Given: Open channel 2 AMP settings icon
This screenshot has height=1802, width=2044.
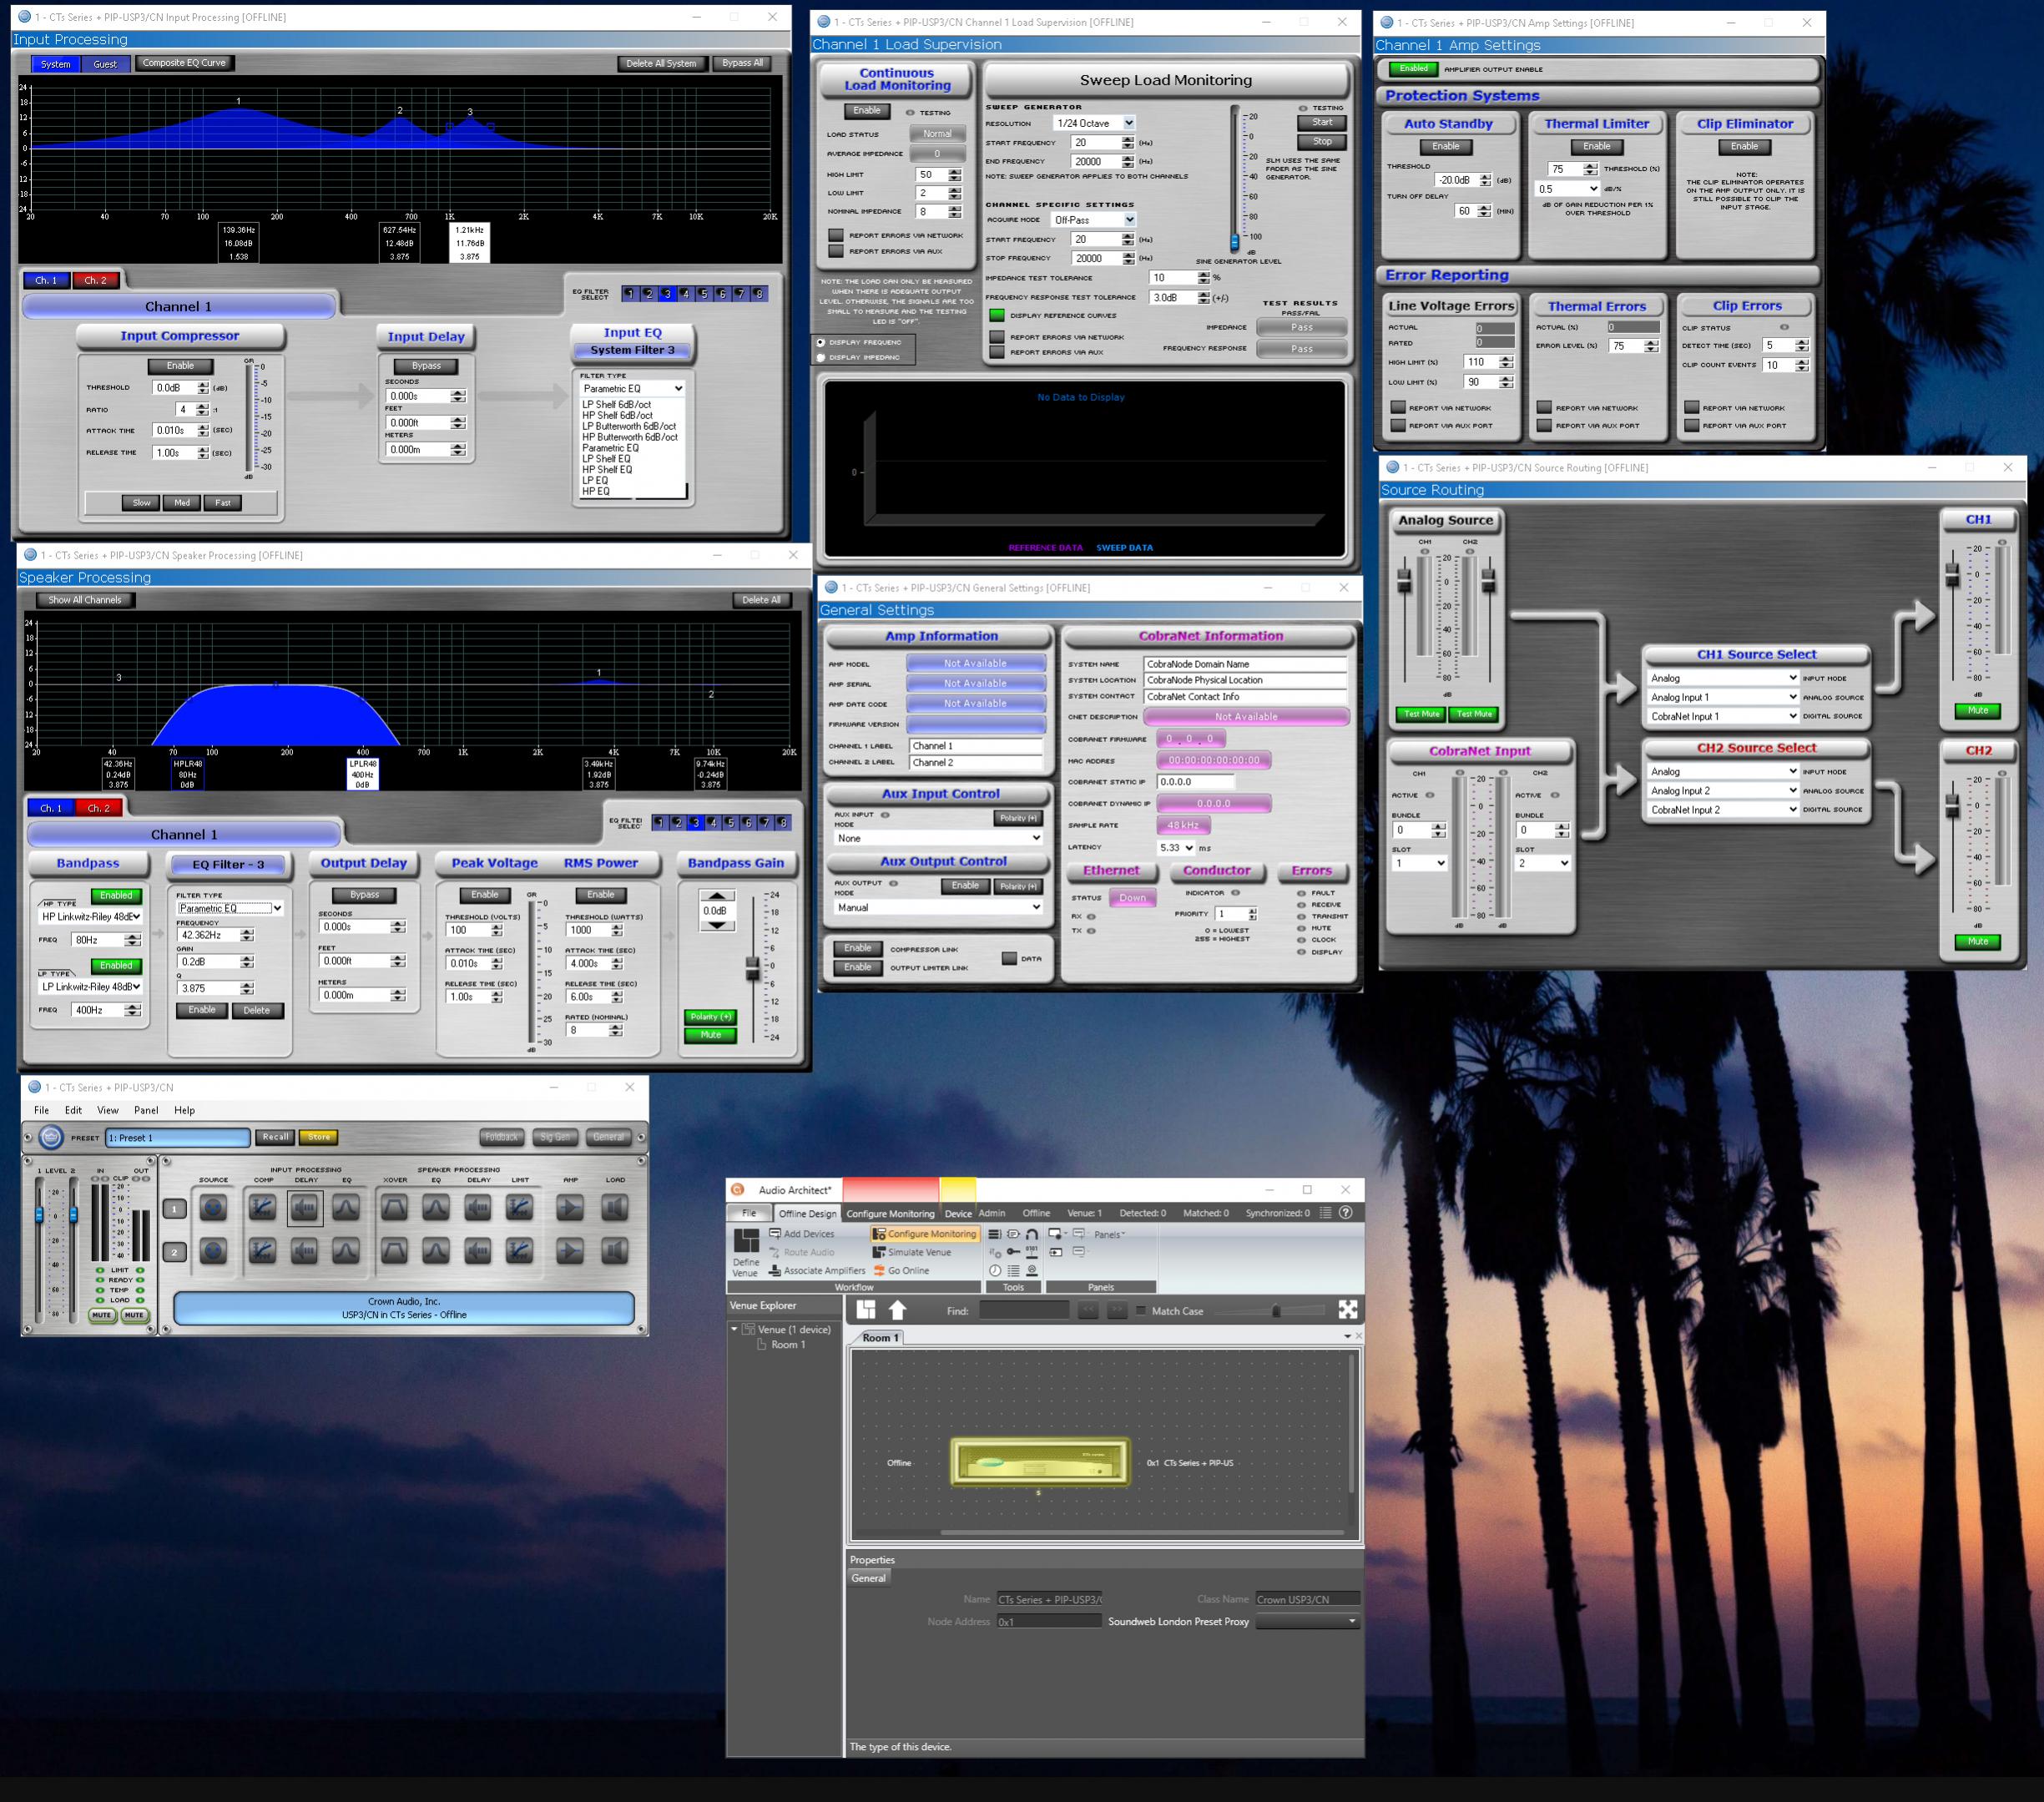Looking at the screenshot, I should pos(570,1250).
